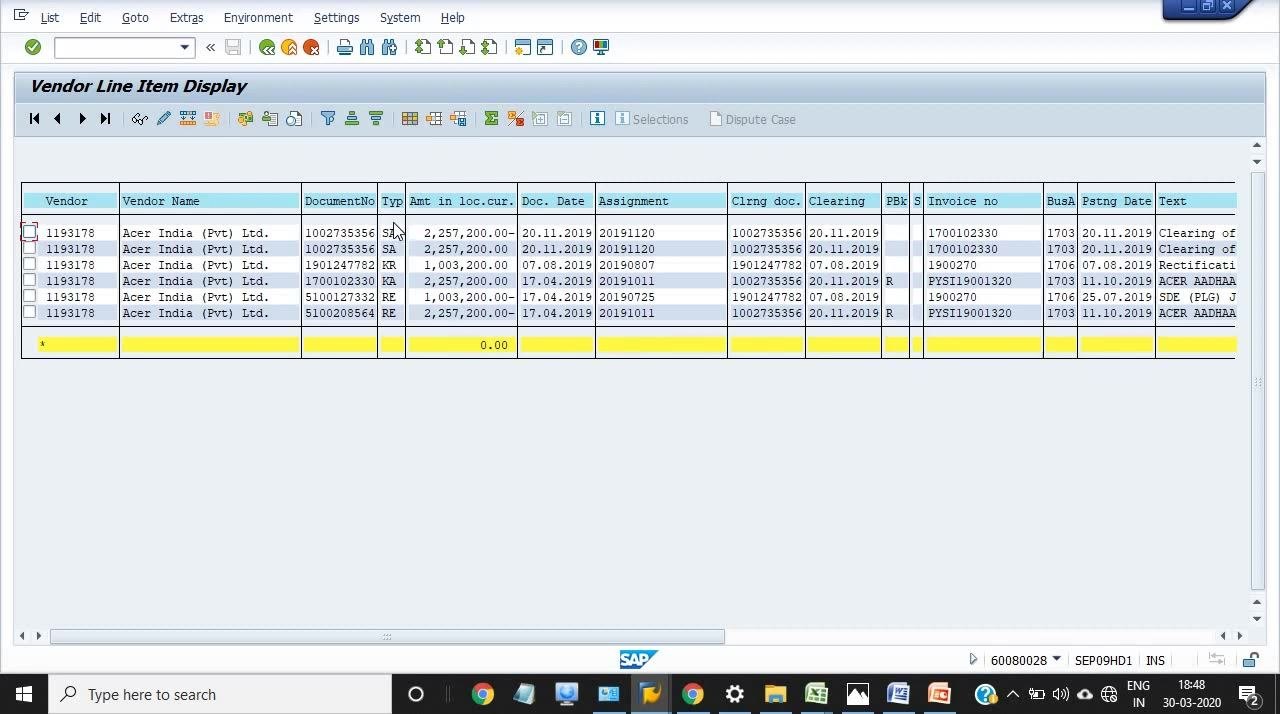Screen dimensions: 1280x714
Task: Click the Selections button
Action: point(651,119)
